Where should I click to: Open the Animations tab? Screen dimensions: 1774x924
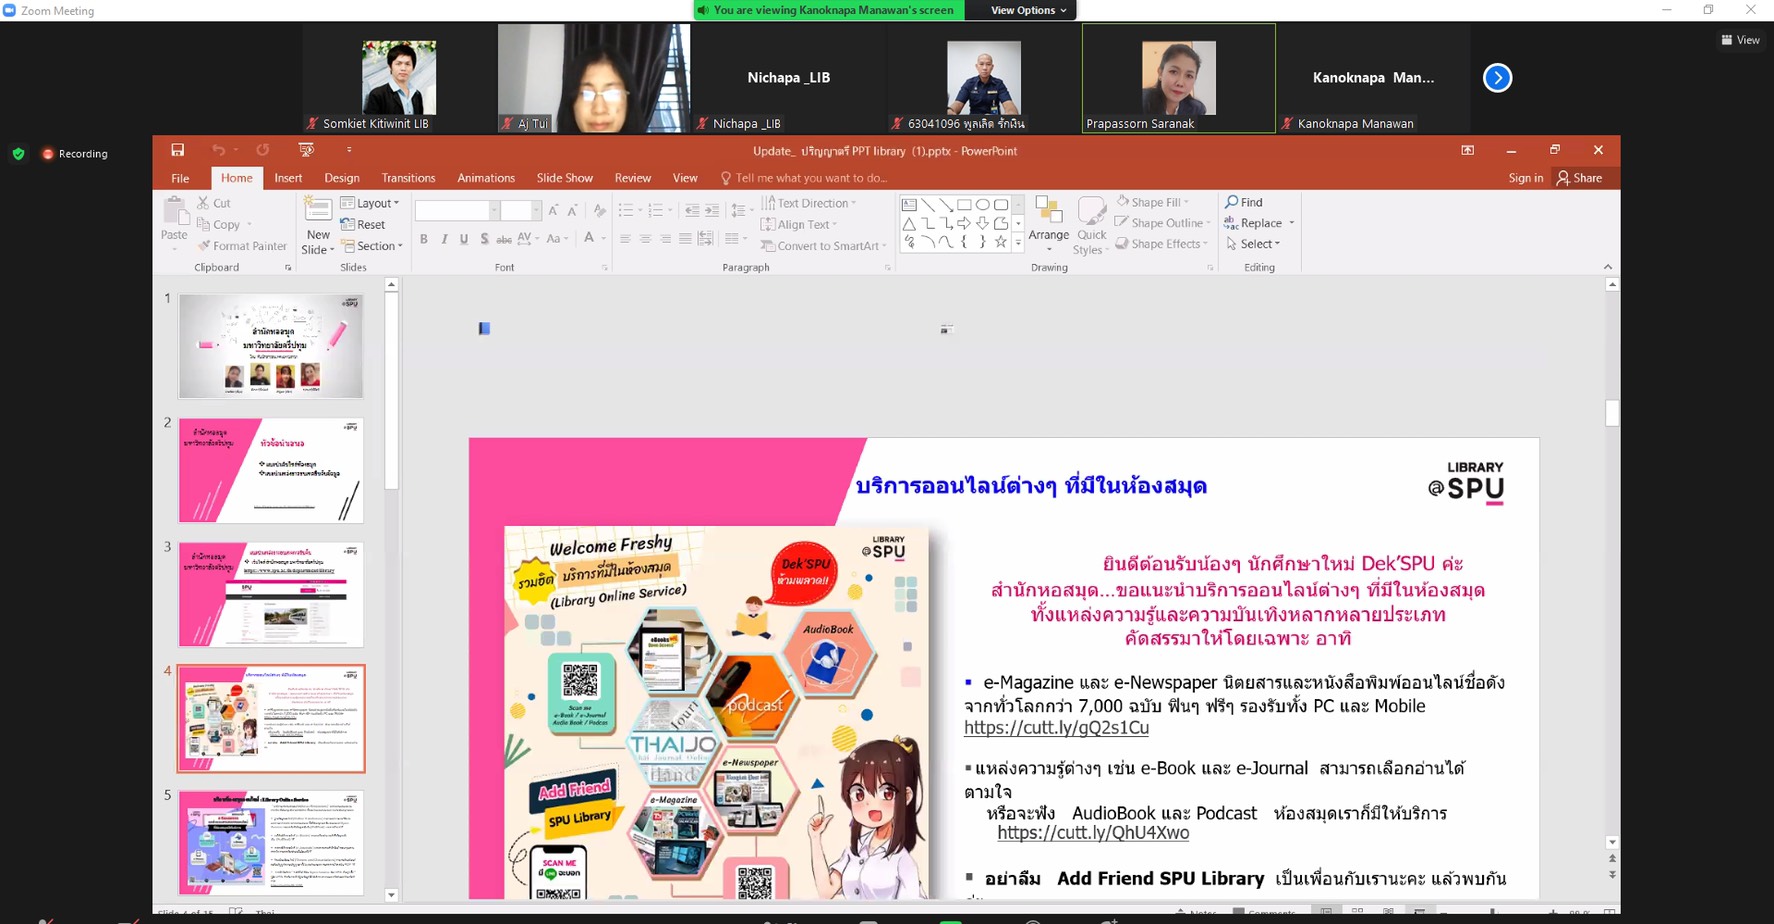click(x=486, y=178)
